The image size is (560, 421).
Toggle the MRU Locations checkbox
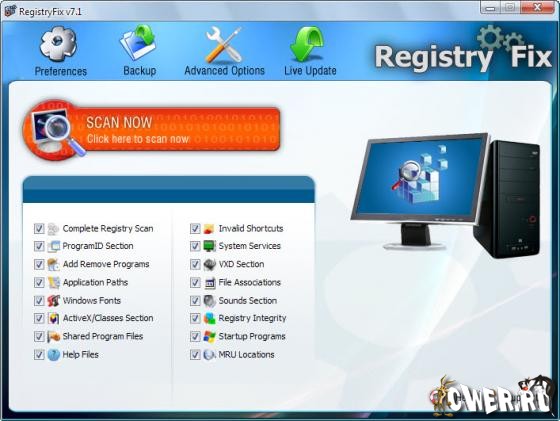195,355
